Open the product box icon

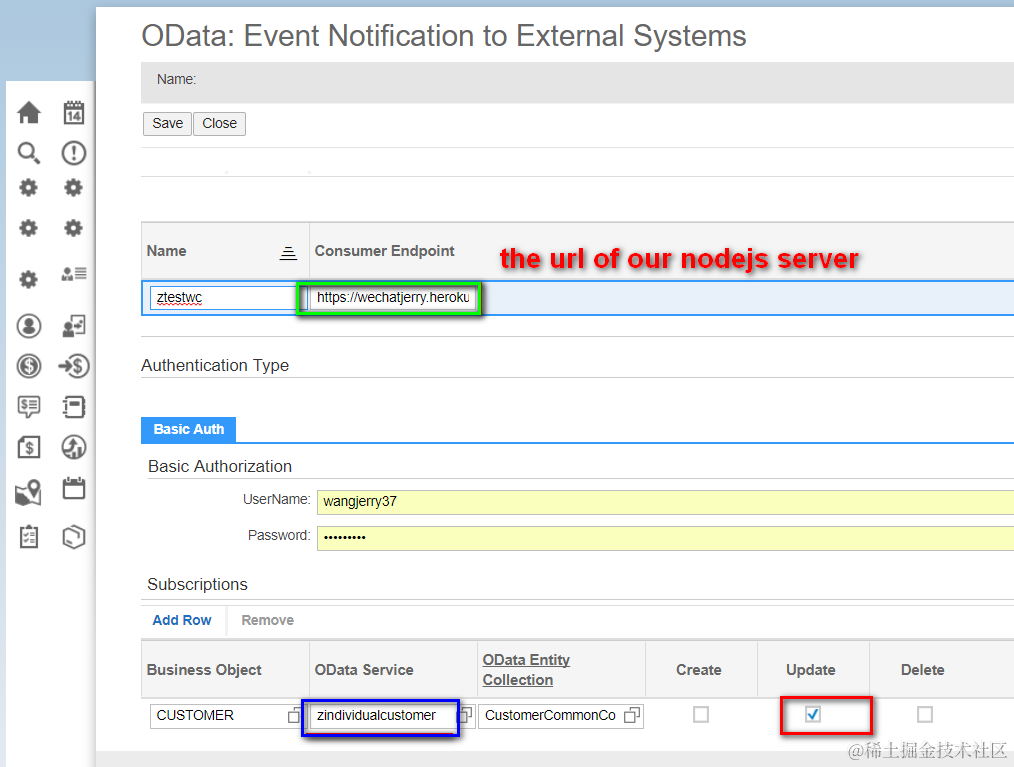[x=74, y=537]
